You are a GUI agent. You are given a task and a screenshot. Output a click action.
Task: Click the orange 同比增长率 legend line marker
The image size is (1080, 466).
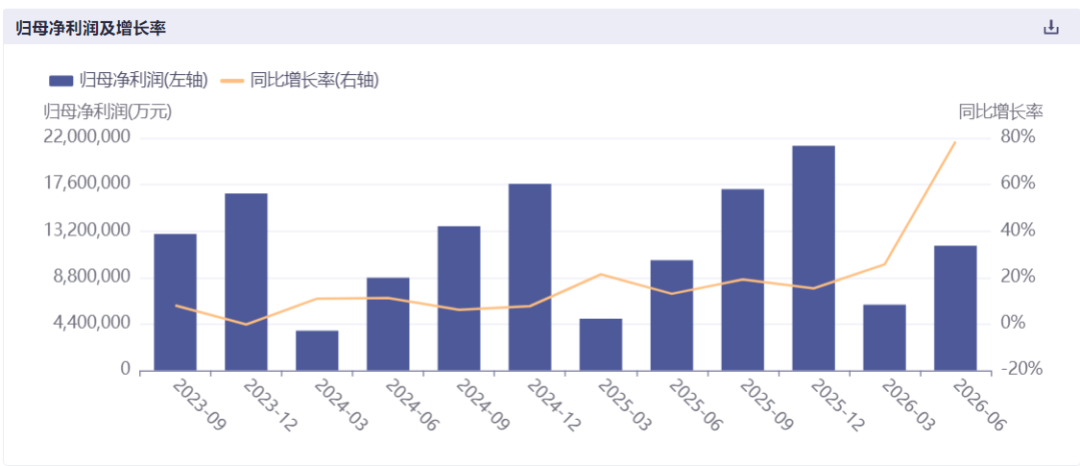coord(232,81)
